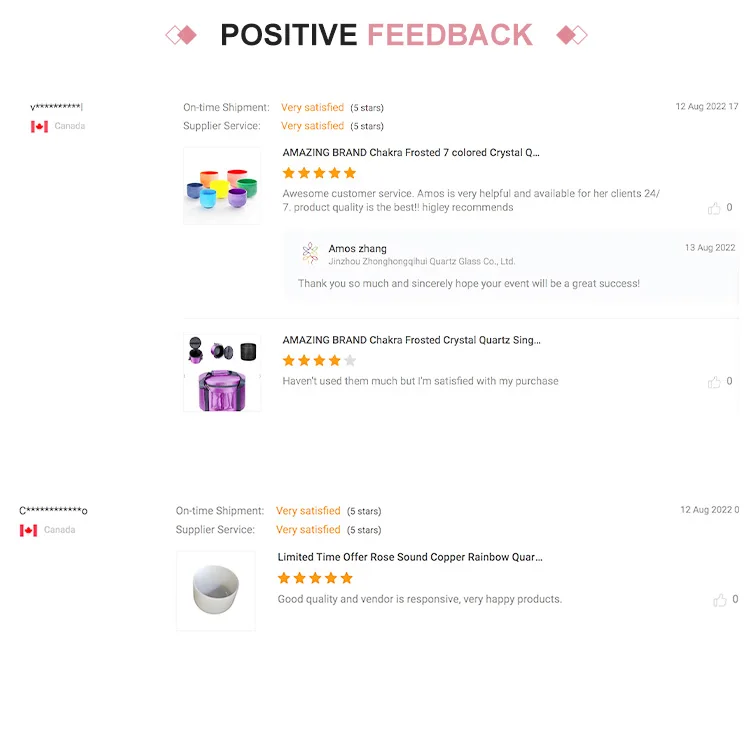Click the five-star rating on the first review
The image size is (750, 736).
319,173
